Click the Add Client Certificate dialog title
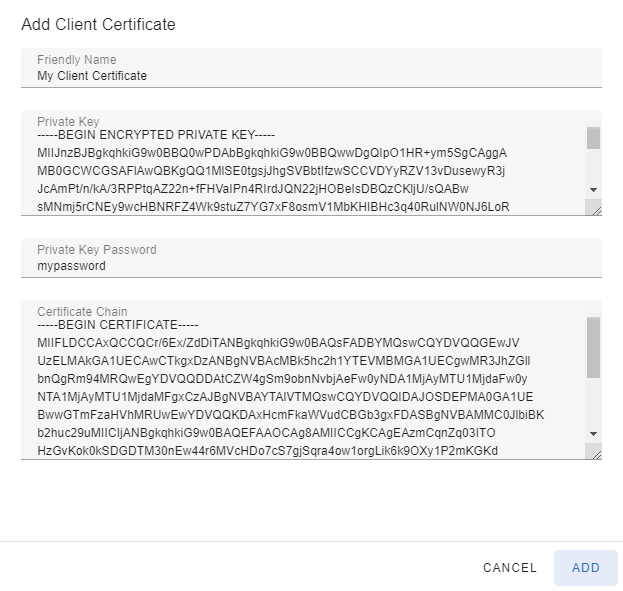This screenshot has height=591, width=623. pos(98,24)
